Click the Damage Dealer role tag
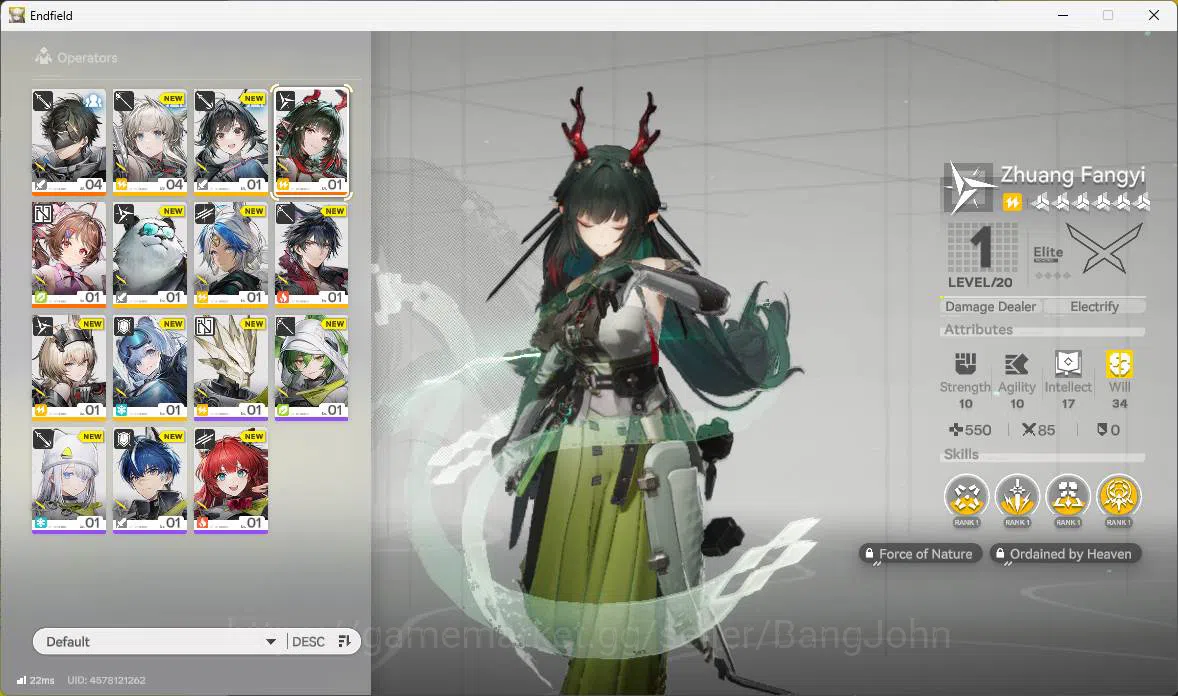Screen dimensions: 1178x696 pyautogui.click(x=990, y=307)
